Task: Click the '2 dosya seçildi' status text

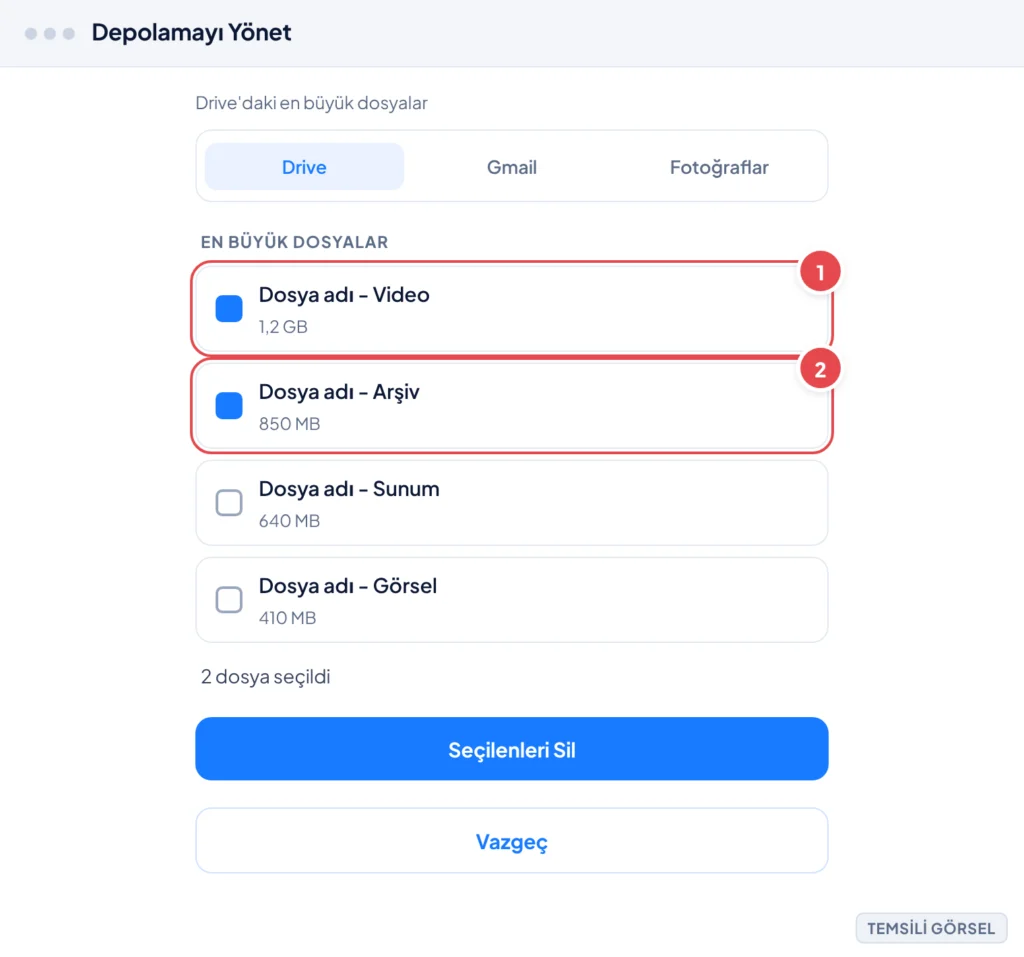Action: (x=266, y=677)
